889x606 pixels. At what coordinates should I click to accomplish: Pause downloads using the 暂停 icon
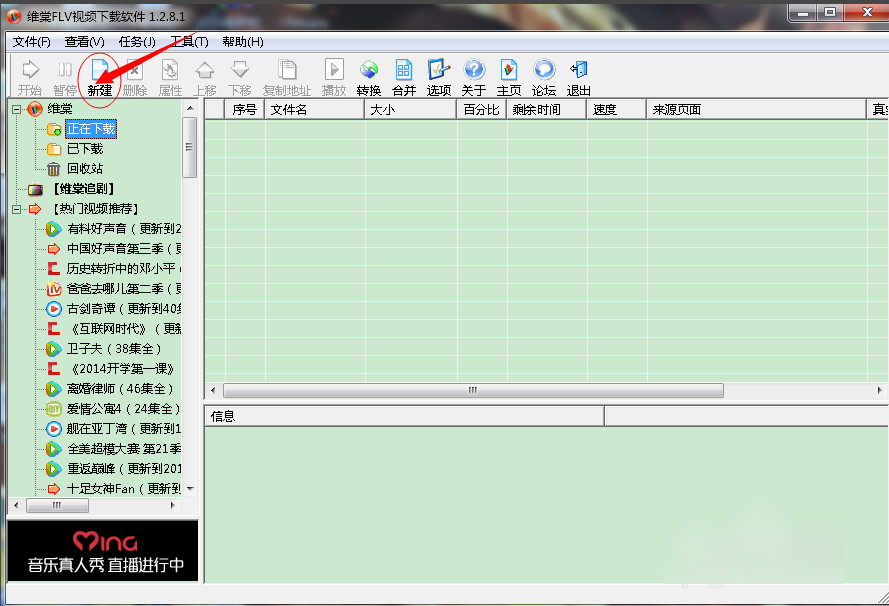65,75
